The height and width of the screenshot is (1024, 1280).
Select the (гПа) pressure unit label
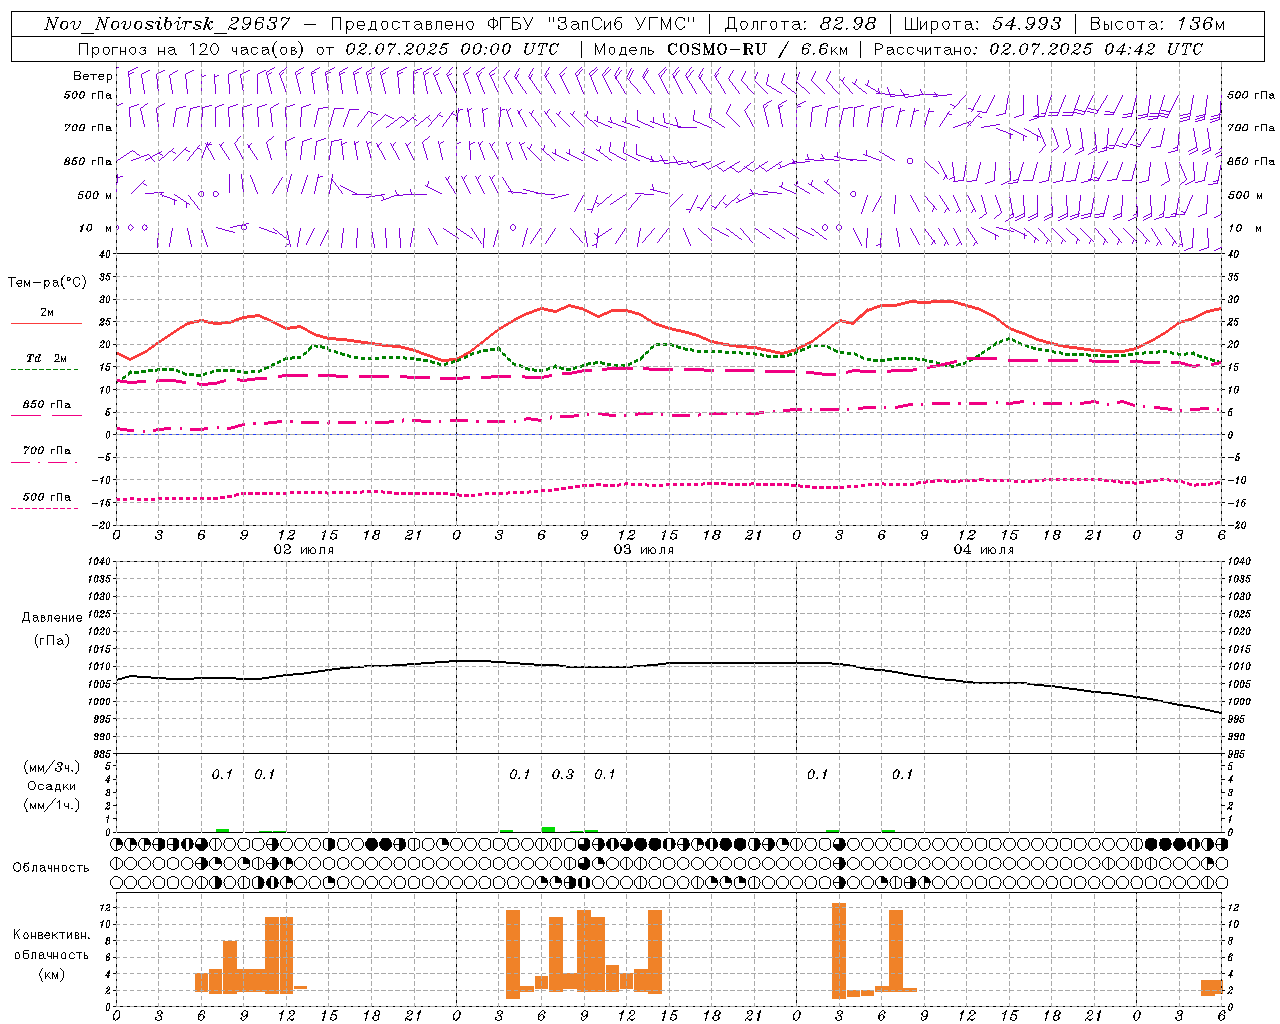[52, 640]
